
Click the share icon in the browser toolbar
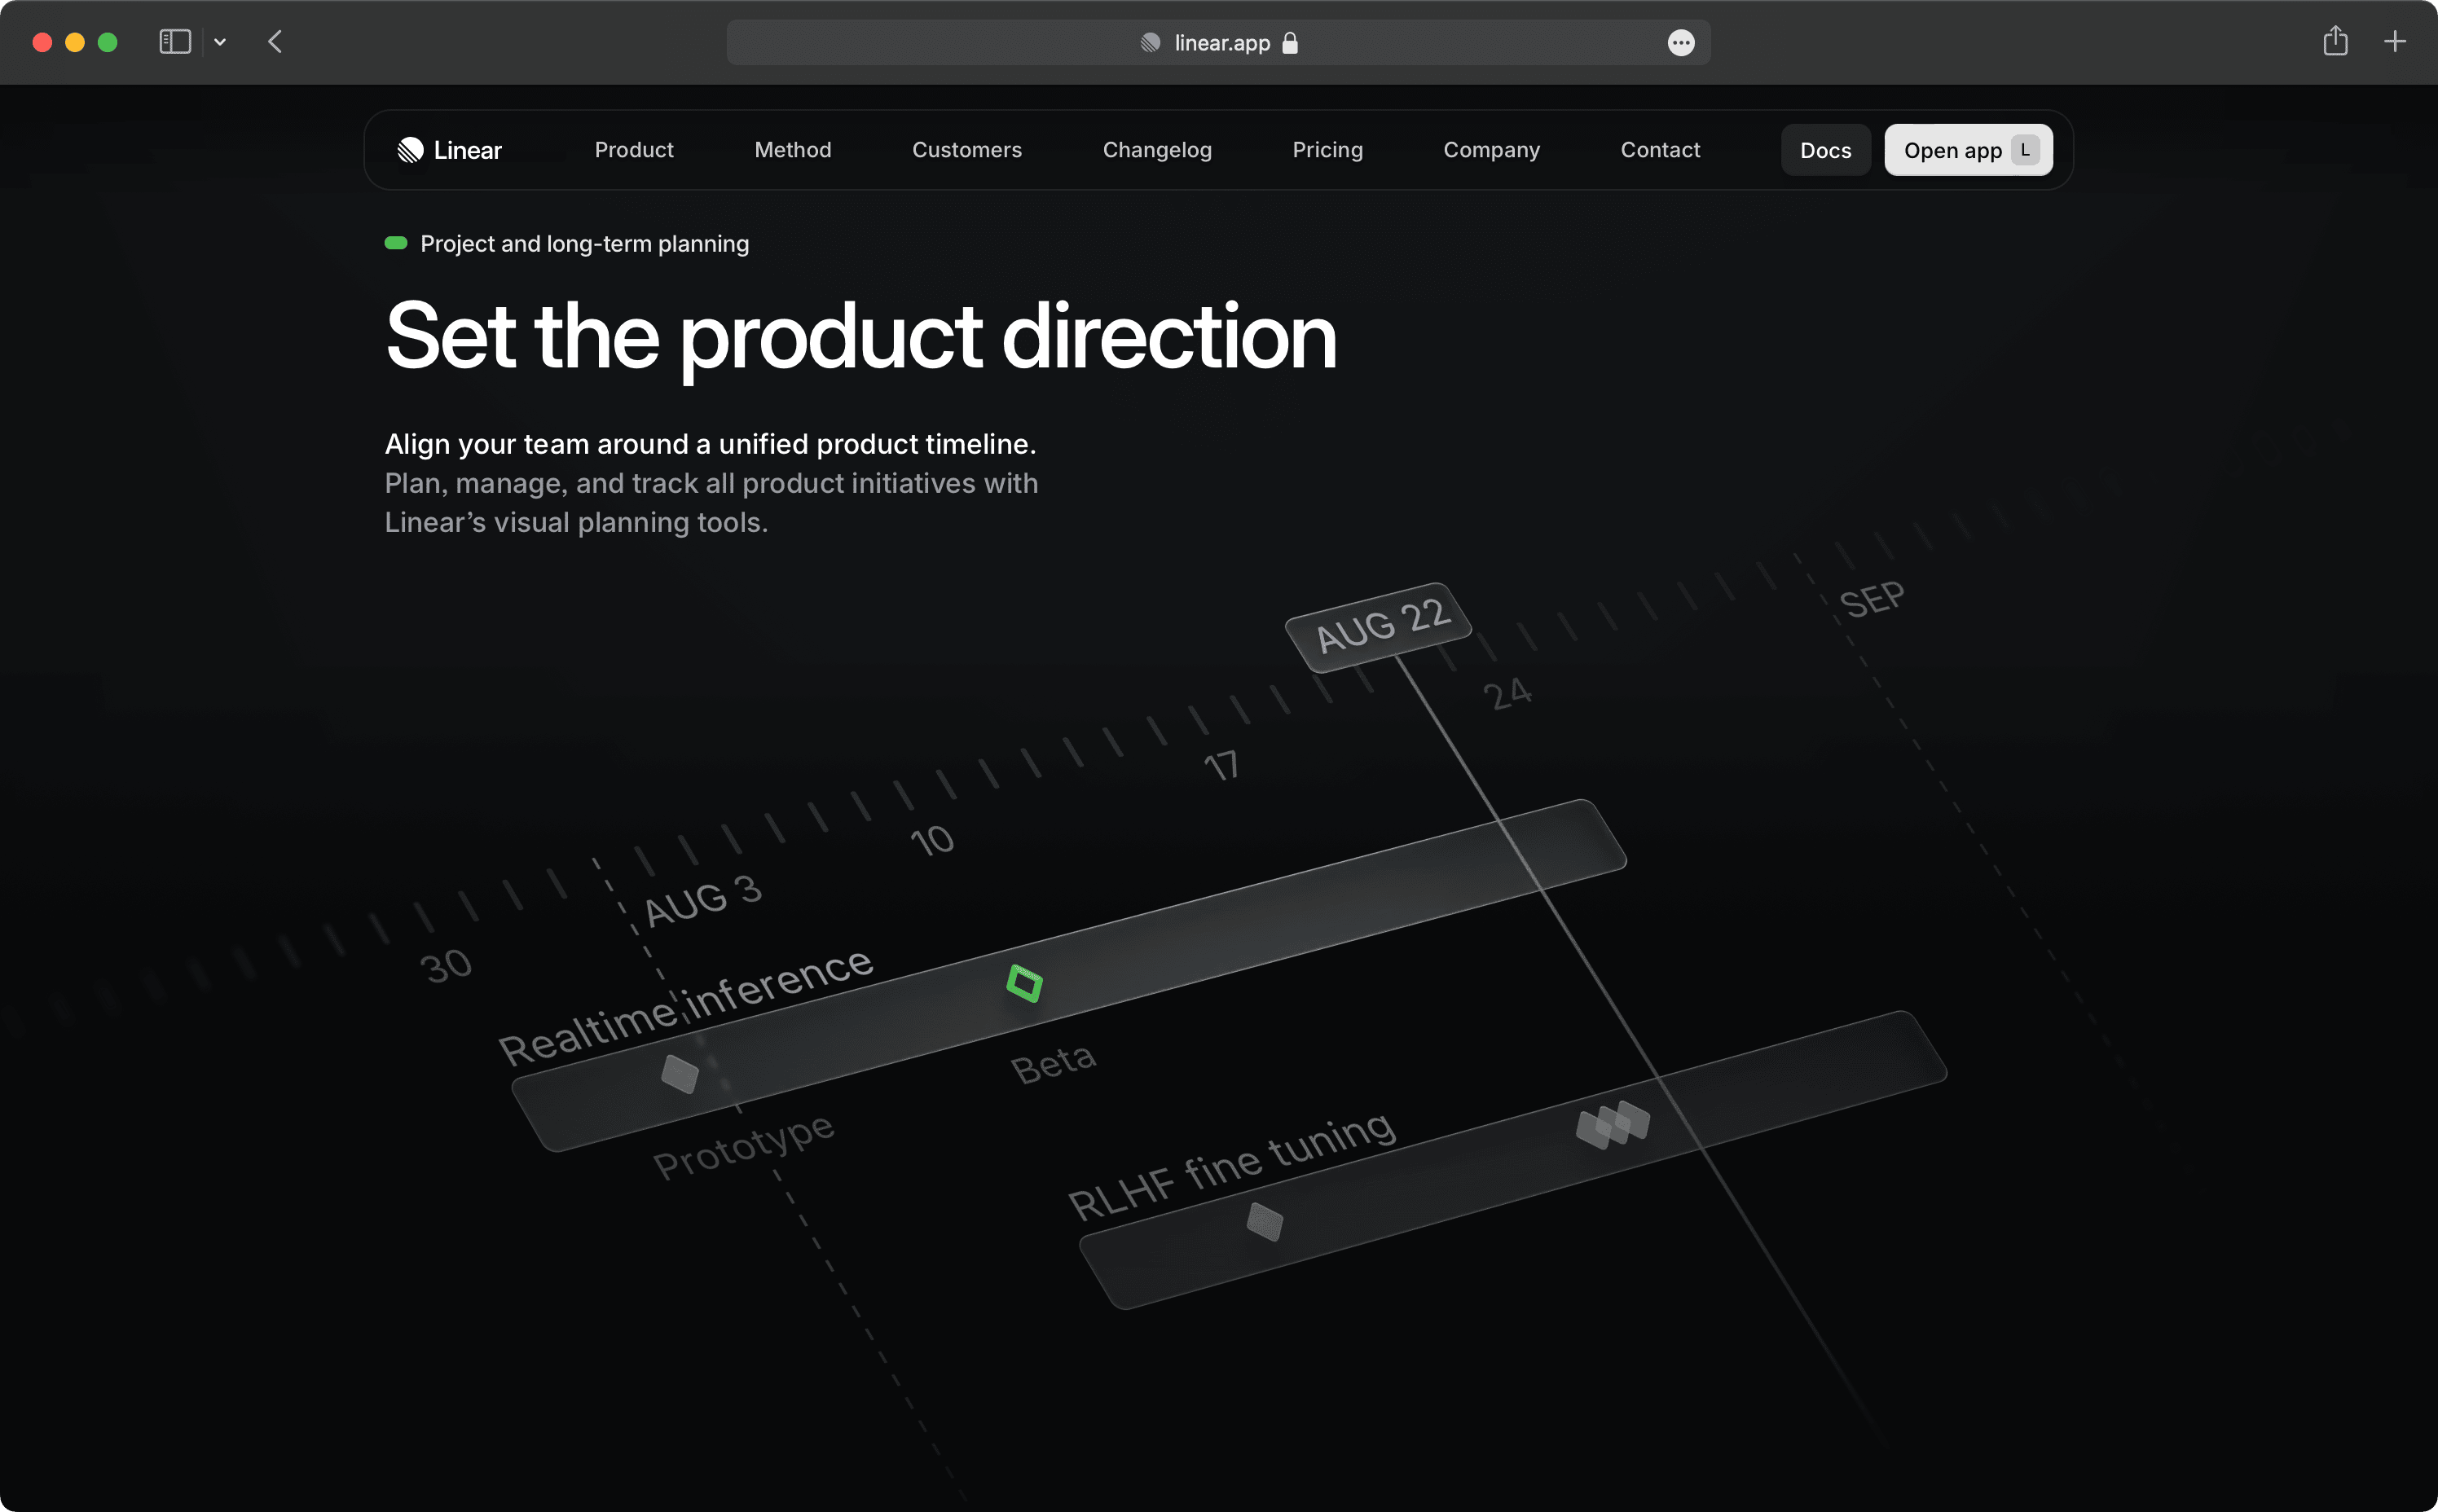click(2335, 42)
